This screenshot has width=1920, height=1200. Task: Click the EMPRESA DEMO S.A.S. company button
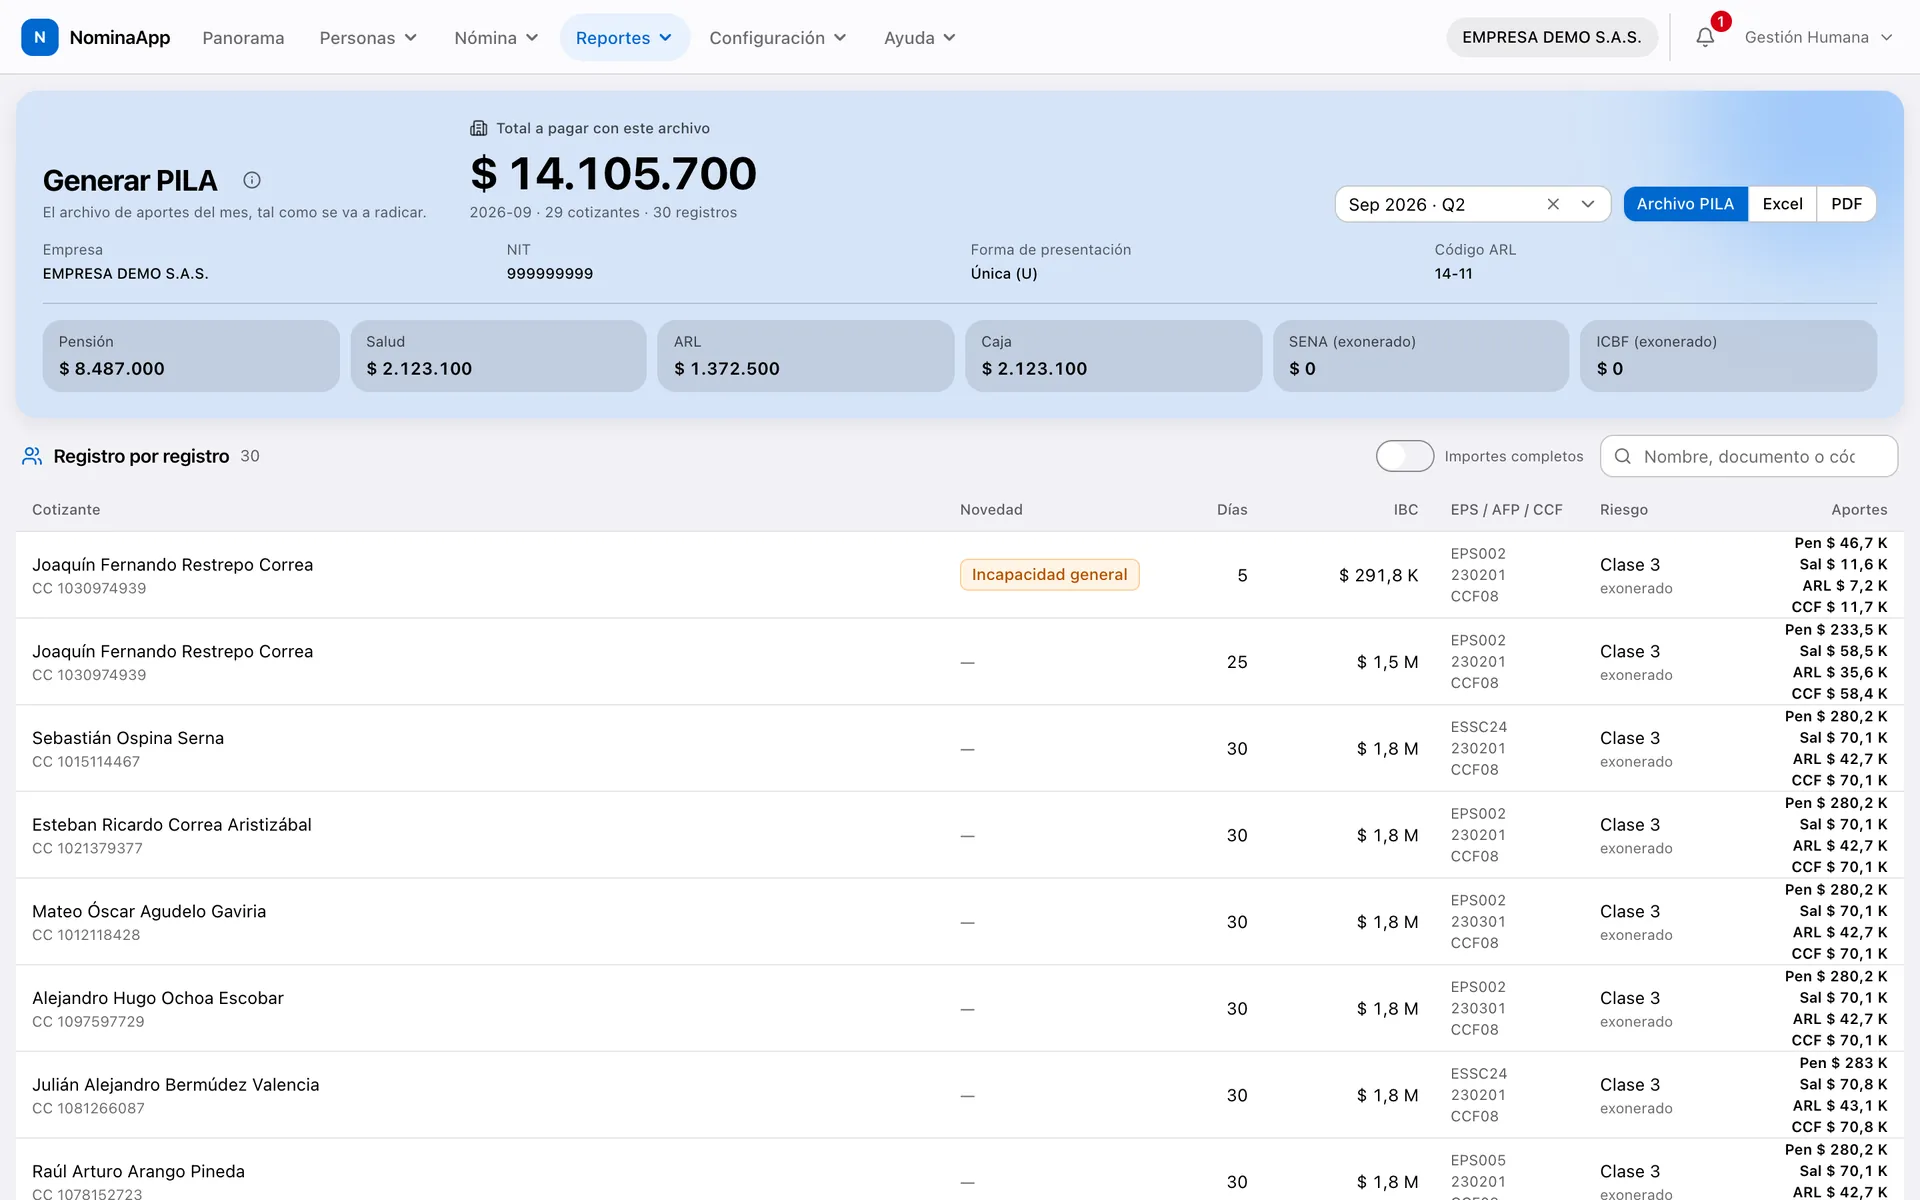pyautogui.click(x=1551, y=37)
